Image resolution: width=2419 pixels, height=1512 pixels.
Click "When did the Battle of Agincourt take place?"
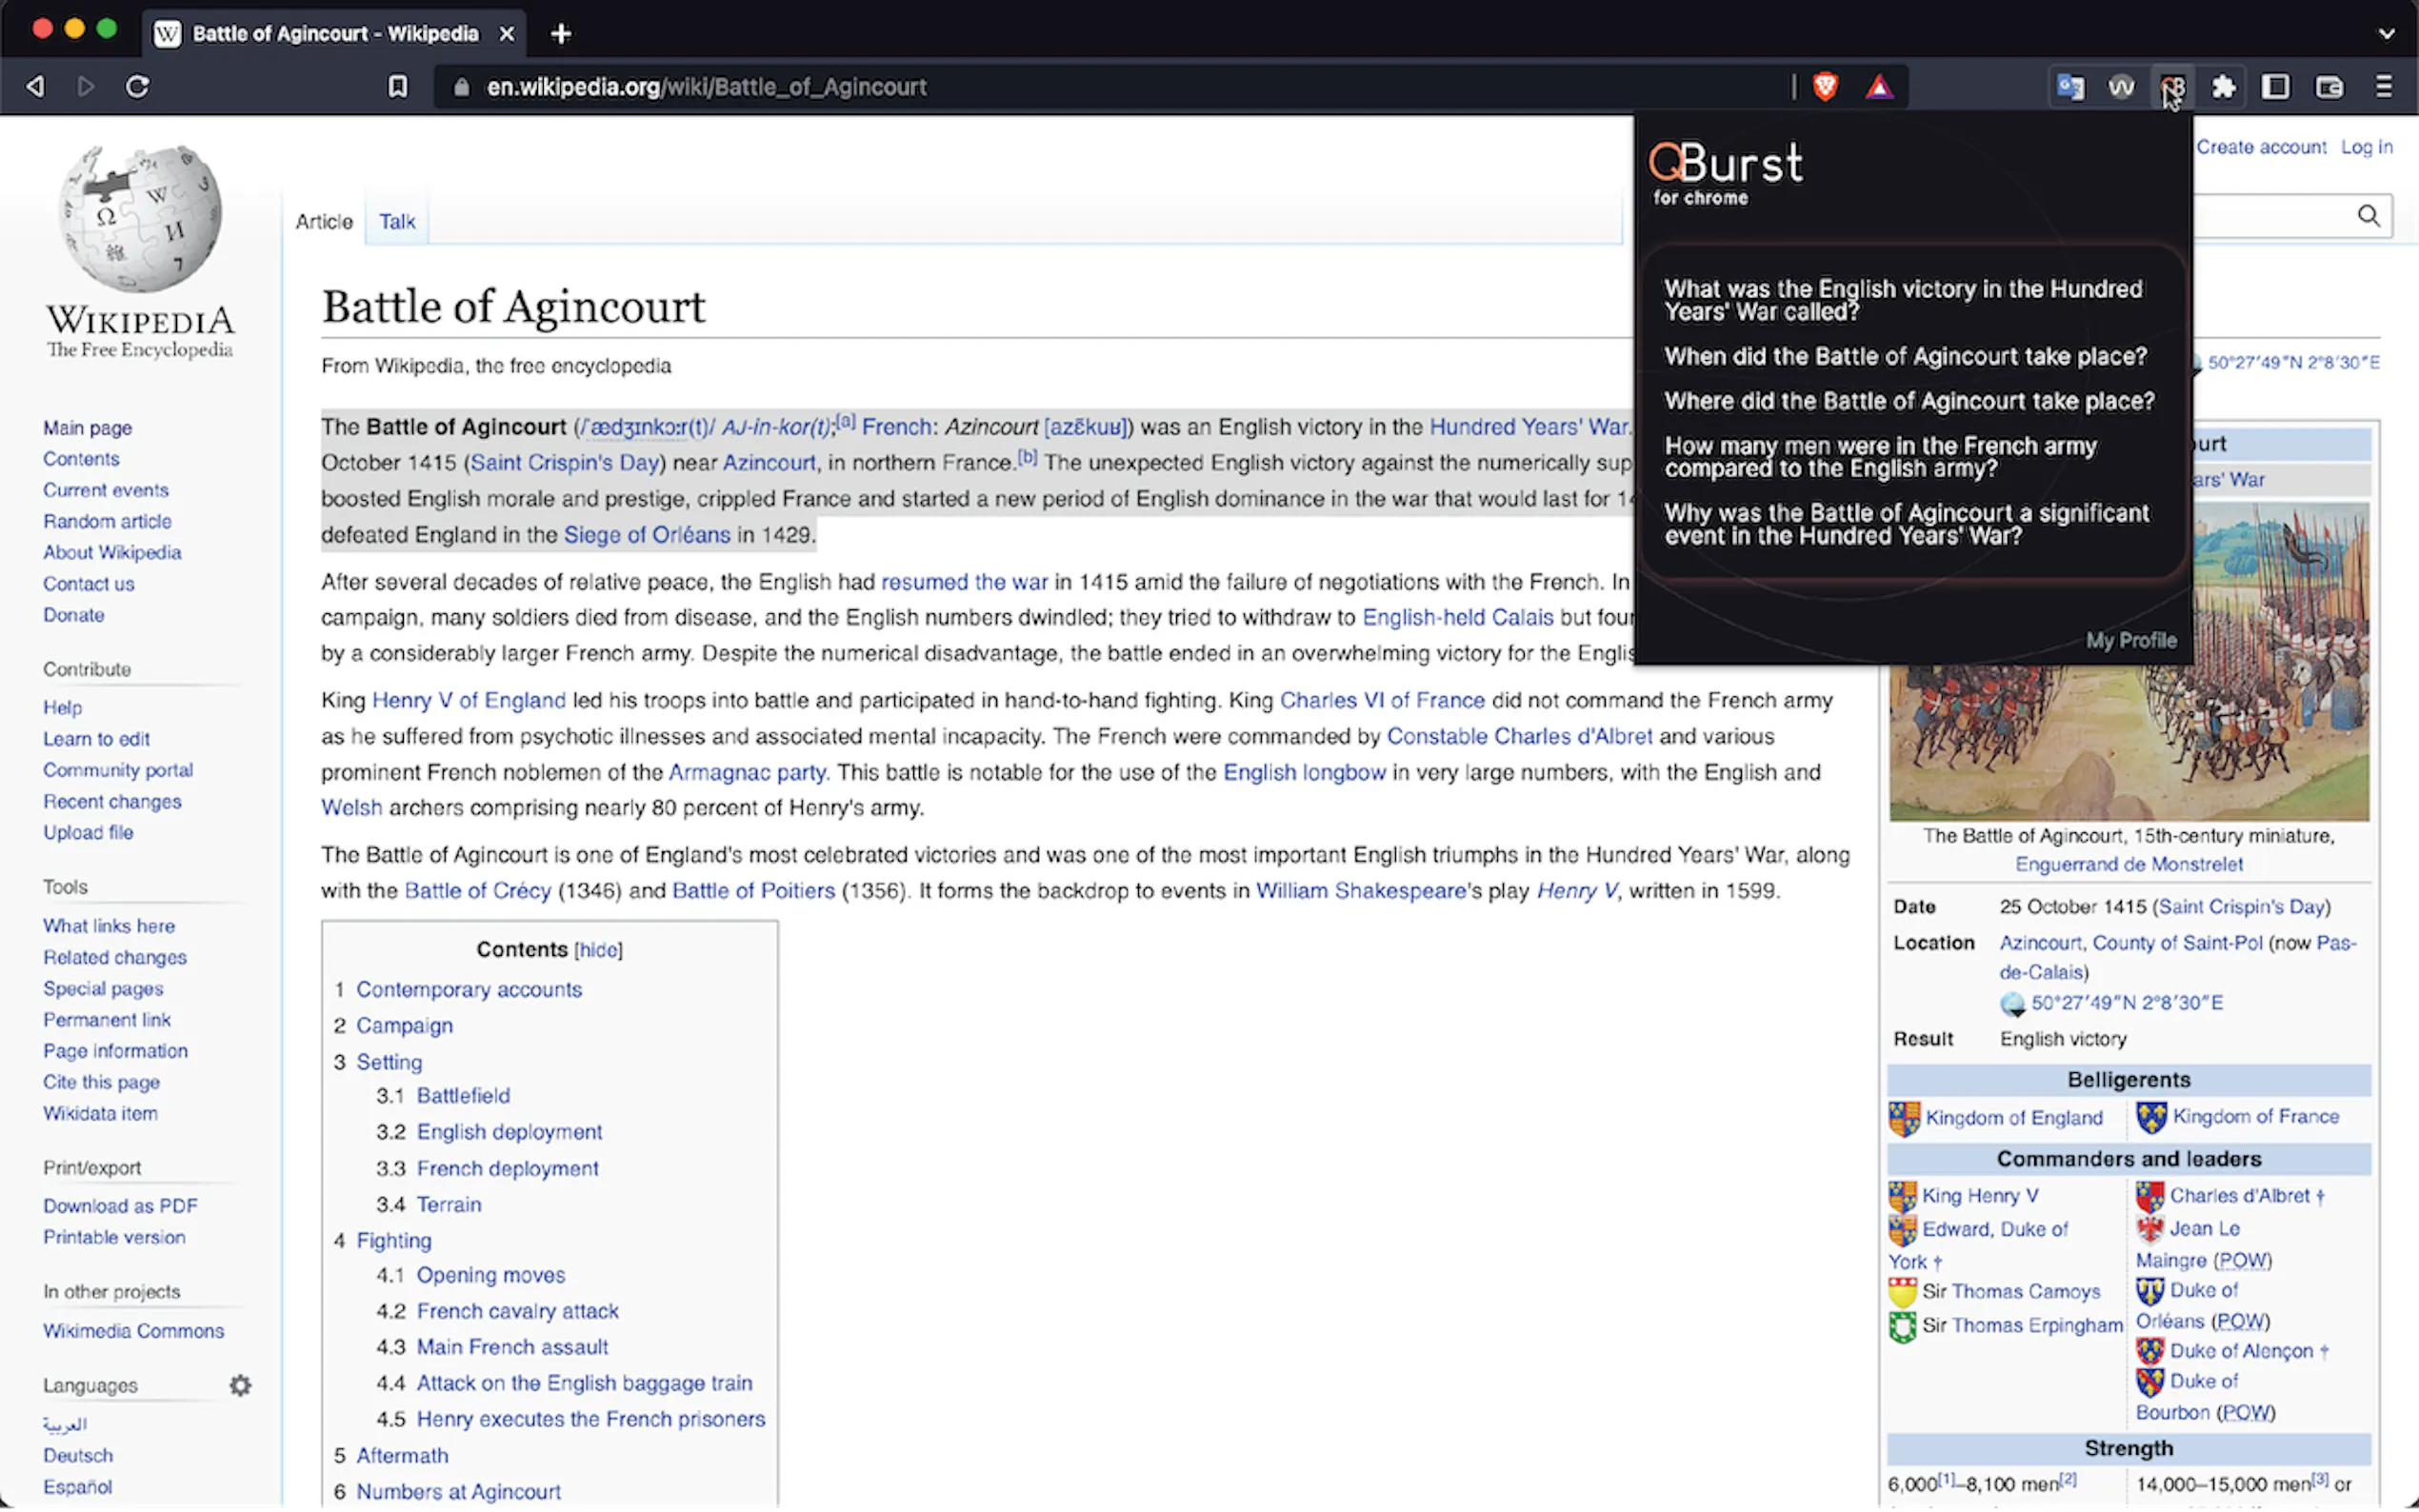[1904, 357]
